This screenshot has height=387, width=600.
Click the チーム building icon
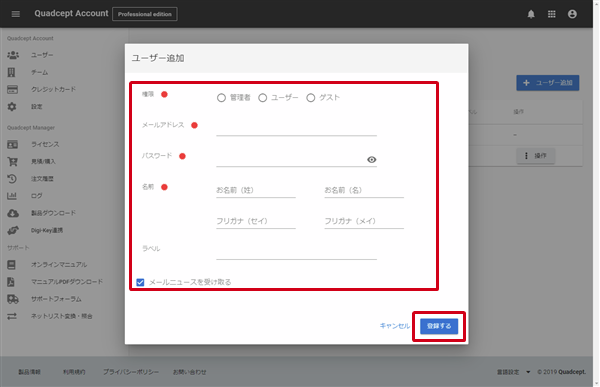pyautogui.click(x=11, y=72)
